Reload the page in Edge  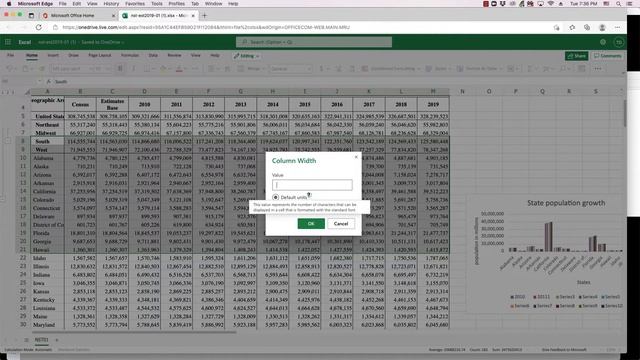[38, 27]
